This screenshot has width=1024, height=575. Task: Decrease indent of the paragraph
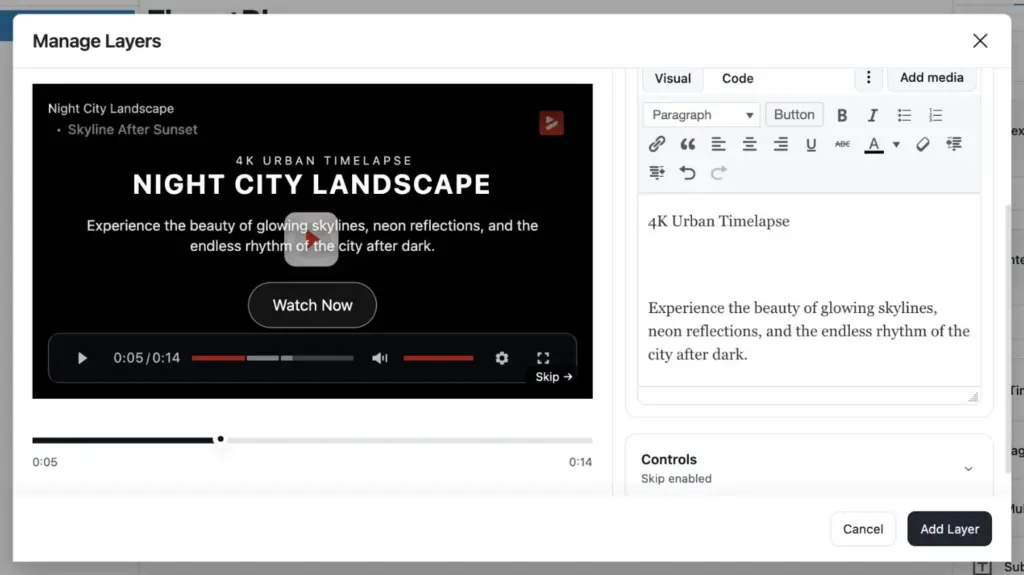[x=953, y=144]
